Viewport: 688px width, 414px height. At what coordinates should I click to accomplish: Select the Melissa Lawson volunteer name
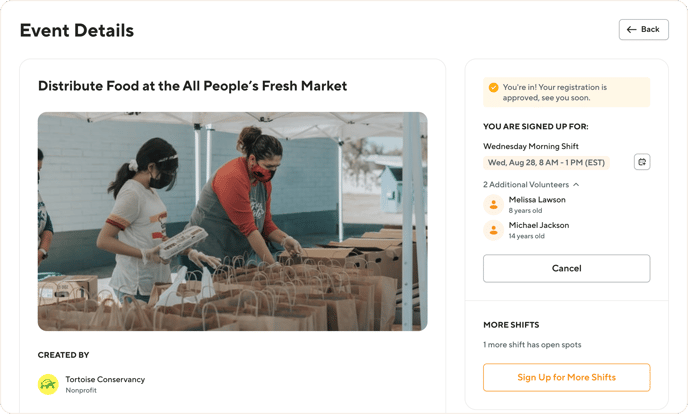click(x=537, y=200)
